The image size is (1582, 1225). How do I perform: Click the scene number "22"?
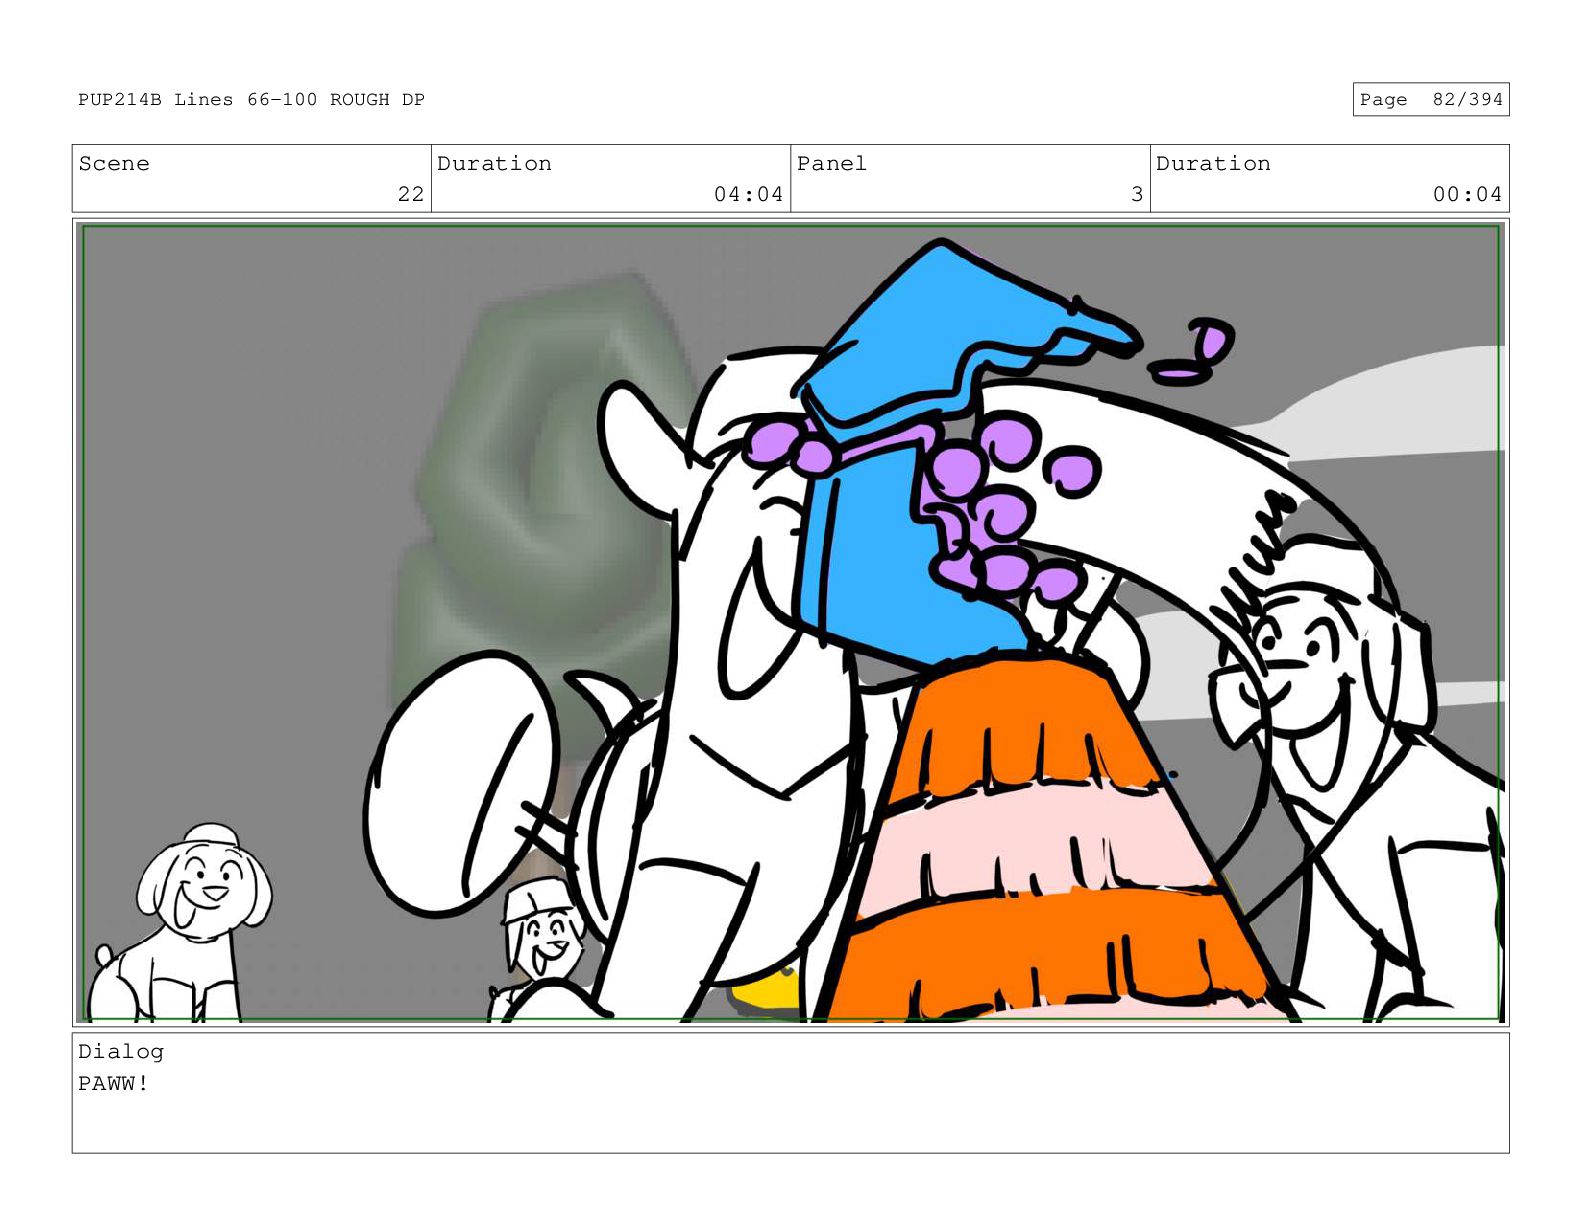point(411,194)
